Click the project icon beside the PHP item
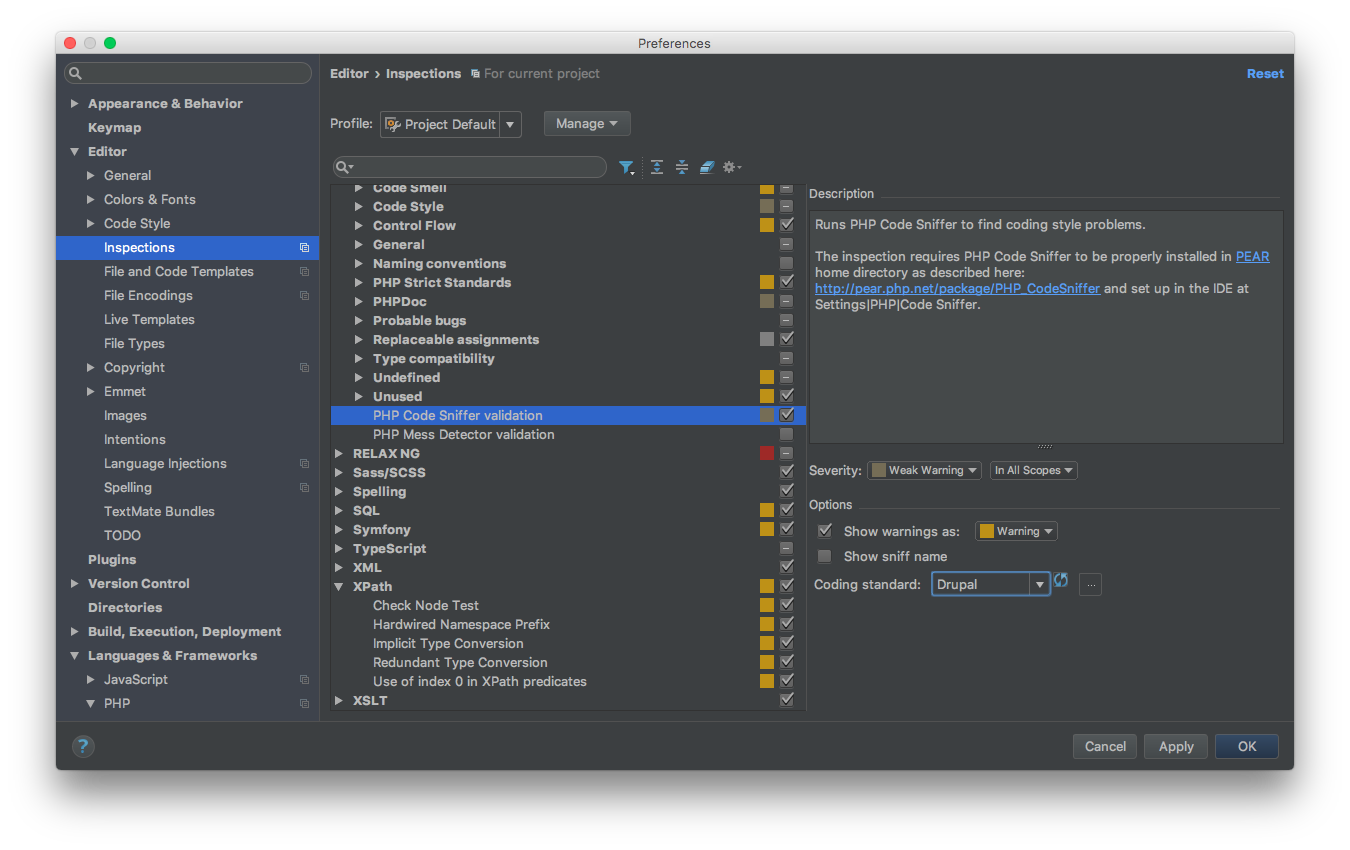Screen dimensions: 1350x850 click(x=304, y=704)
